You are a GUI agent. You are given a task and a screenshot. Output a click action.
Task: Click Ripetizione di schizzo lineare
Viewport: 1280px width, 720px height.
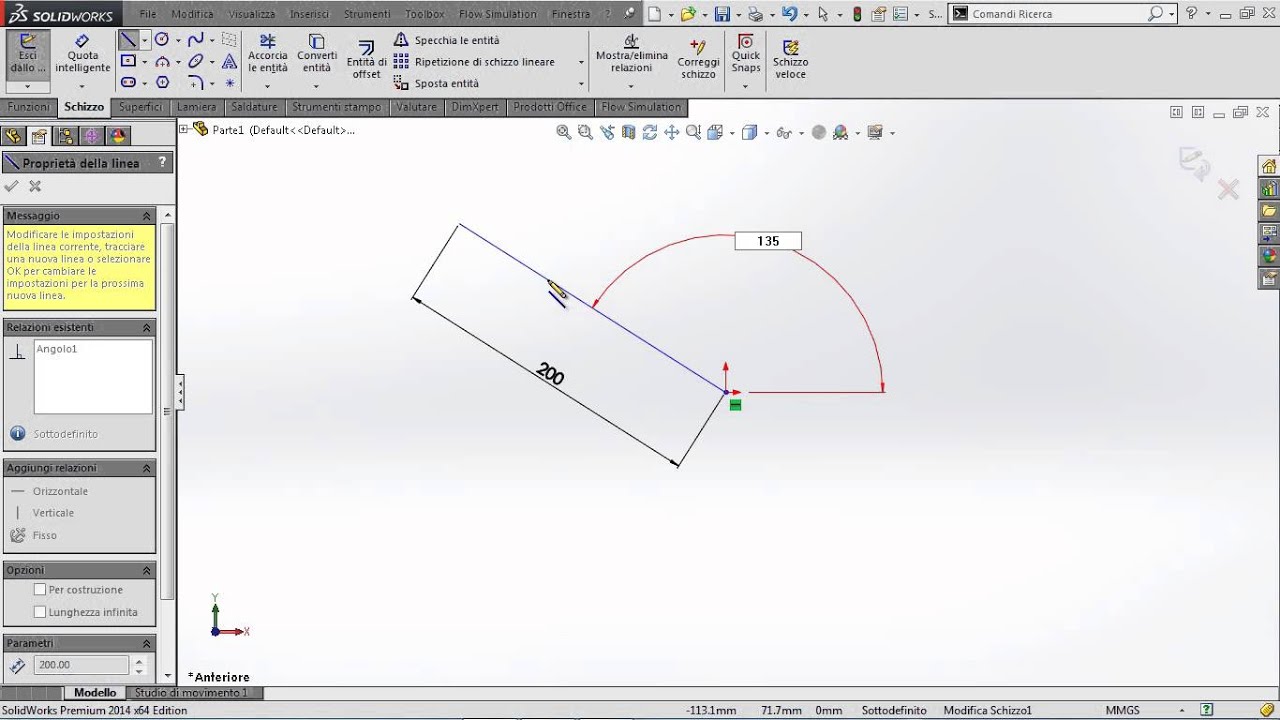473,62
